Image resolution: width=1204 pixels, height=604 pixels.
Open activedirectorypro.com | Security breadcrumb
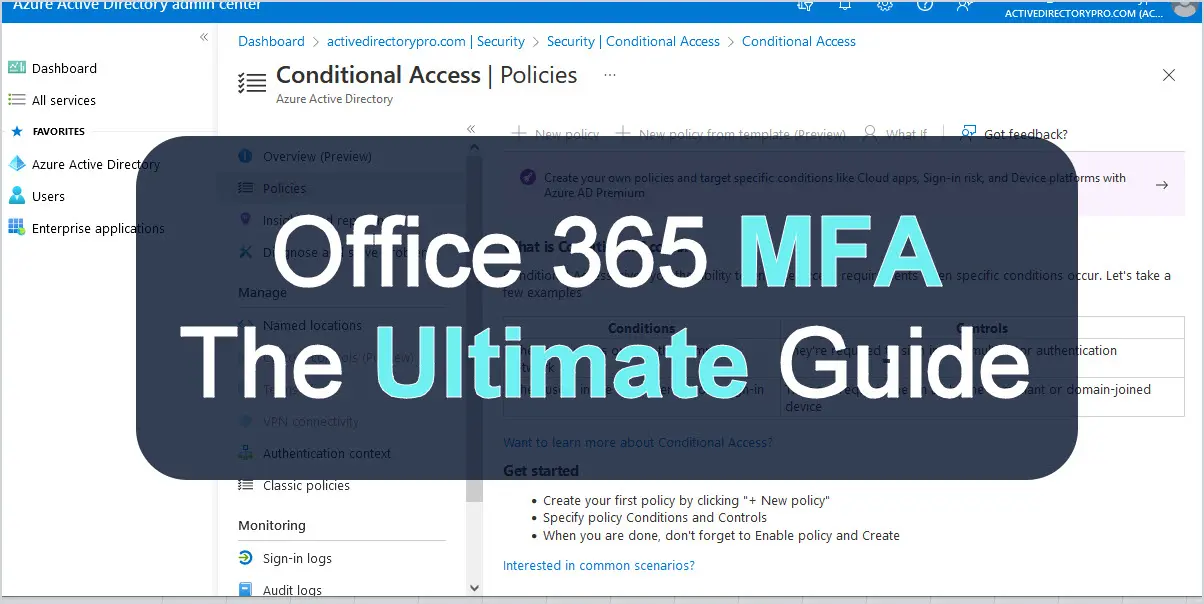pyautogui.click(x=426, y=41)
